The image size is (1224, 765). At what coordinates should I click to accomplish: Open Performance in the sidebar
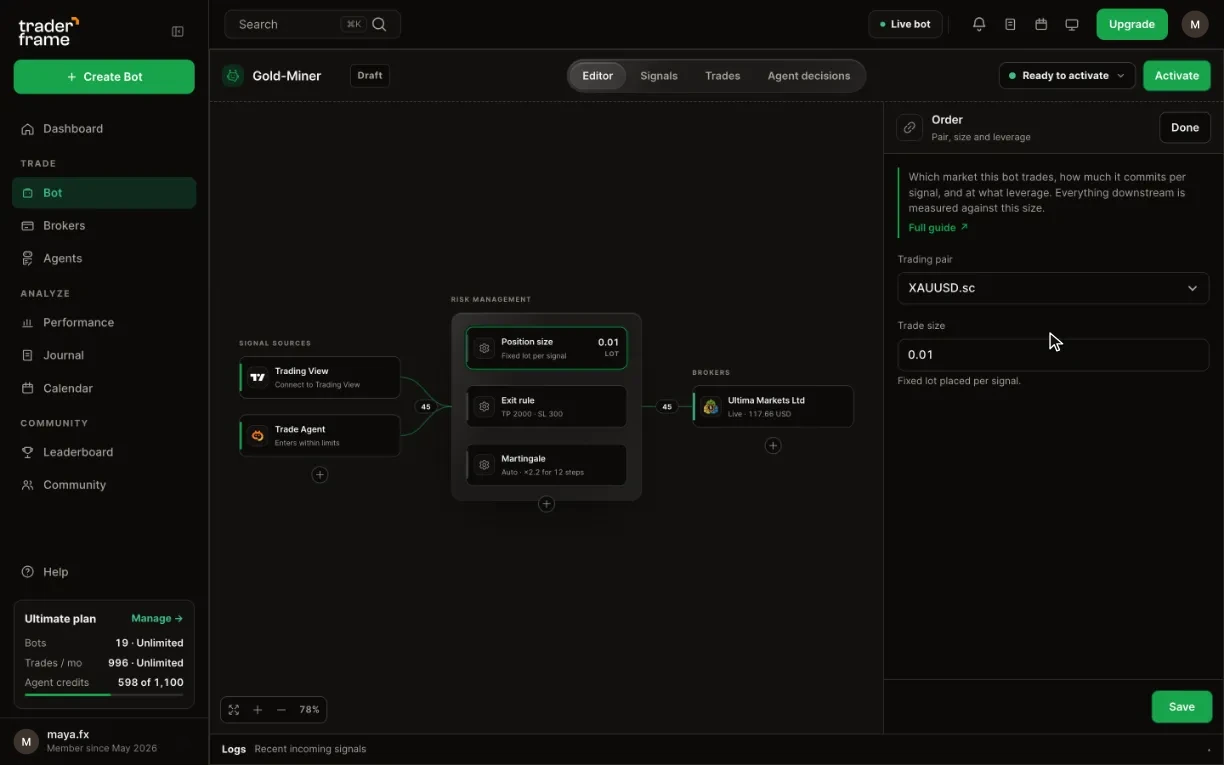point(104,322)
